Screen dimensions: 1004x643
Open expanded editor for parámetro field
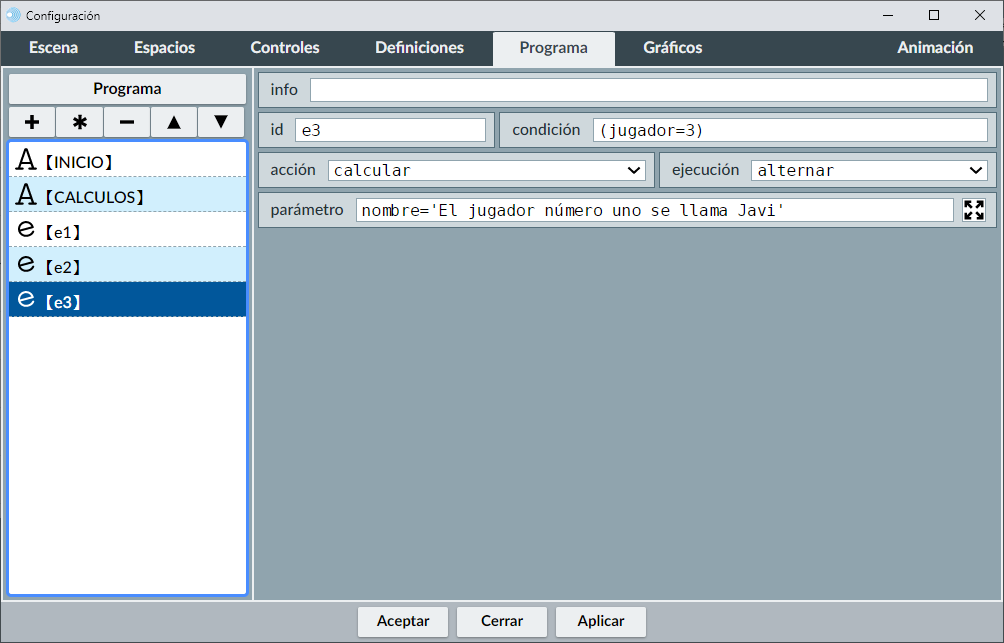point(973,210)
